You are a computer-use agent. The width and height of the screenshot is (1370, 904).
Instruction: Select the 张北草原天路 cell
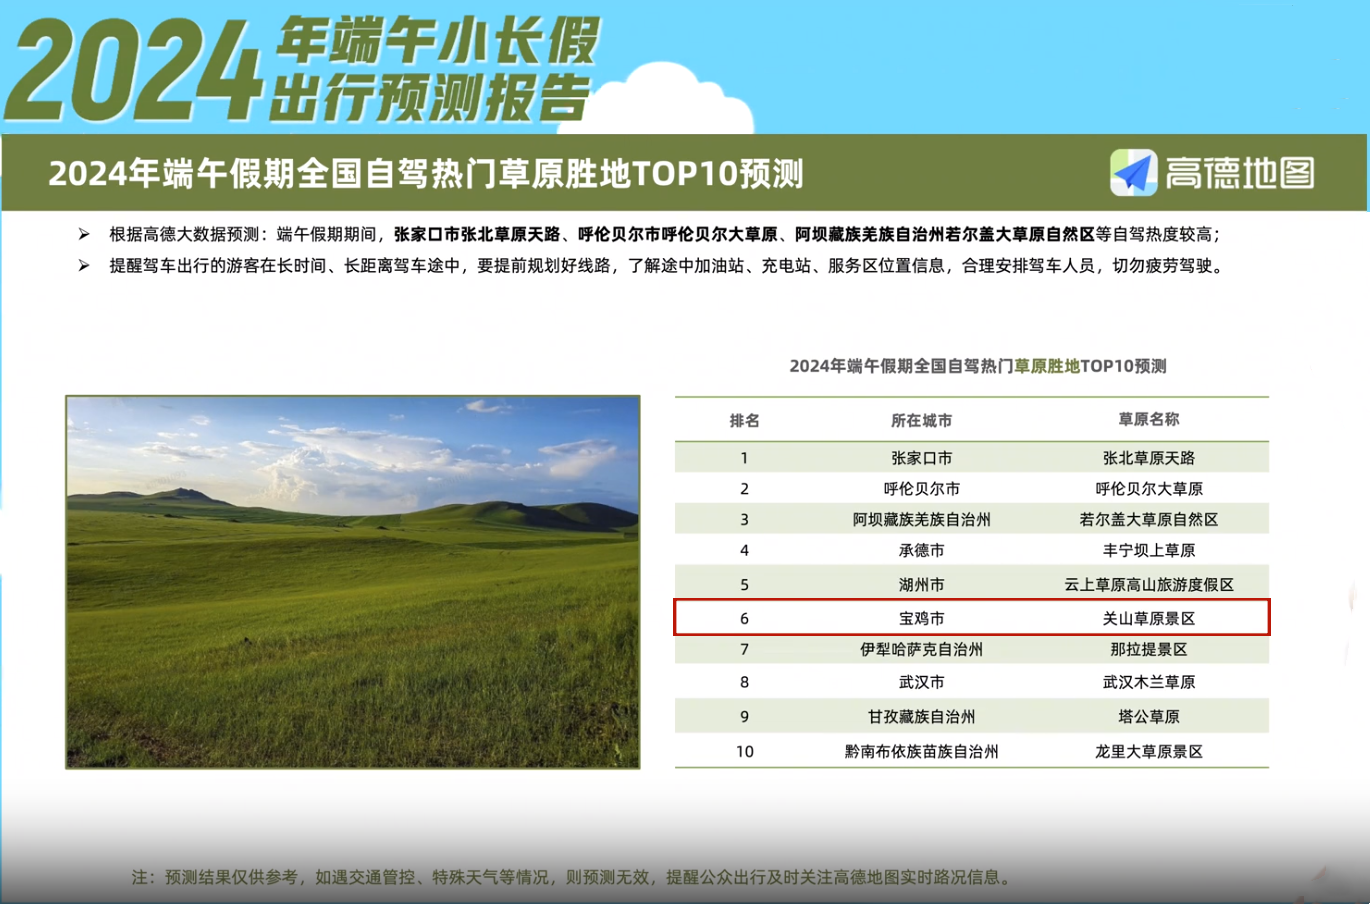[x=1149, y=458]
